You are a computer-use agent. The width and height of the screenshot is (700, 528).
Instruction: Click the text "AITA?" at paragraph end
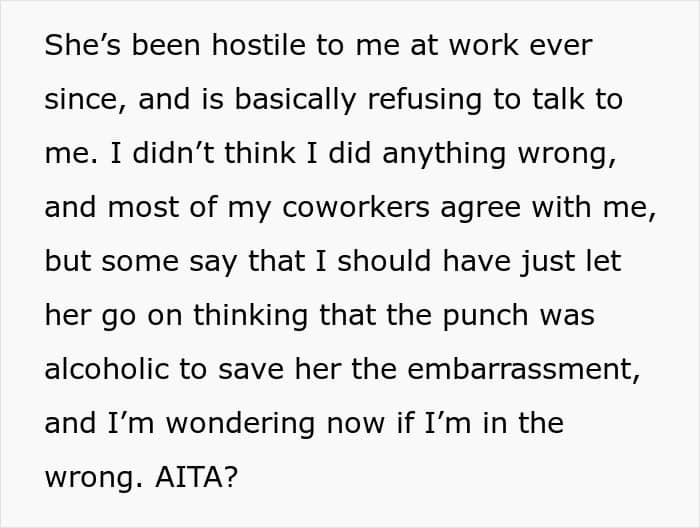click(196, 477)
